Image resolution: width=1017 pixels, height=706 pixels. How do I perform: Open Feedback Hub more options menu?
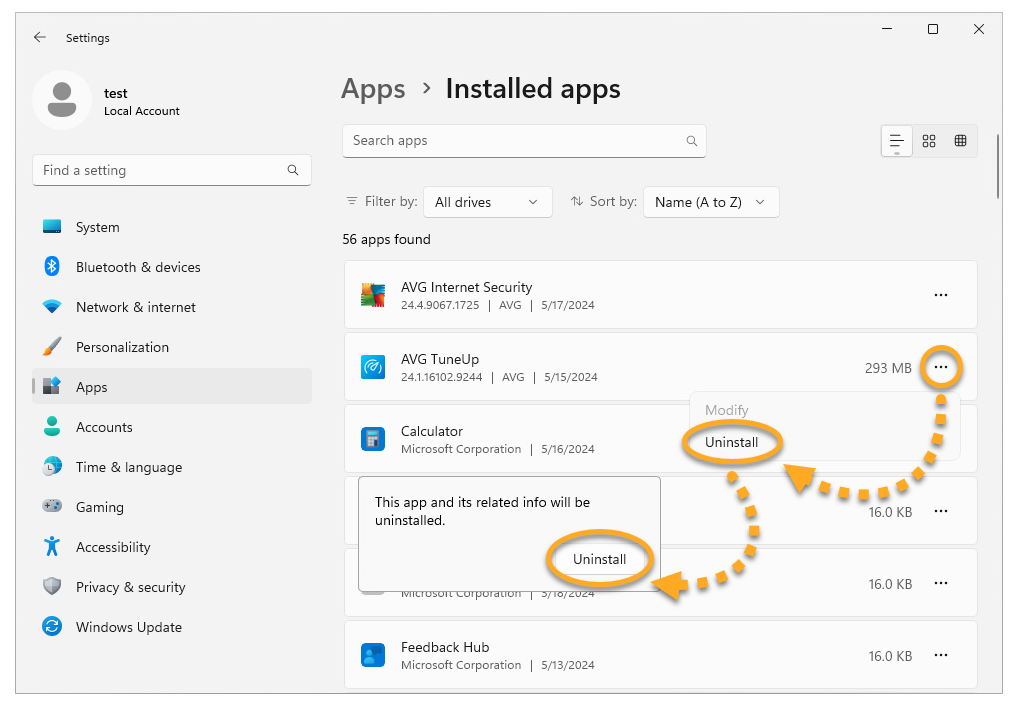(x=940, y=655)
